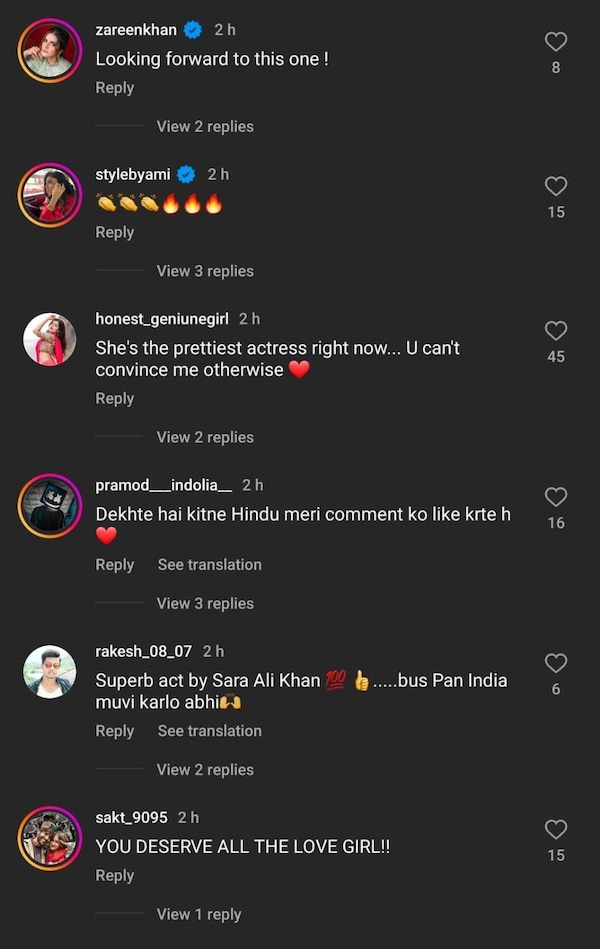This screenshot has width=600, height=949.
Task: Click zareenkhan's verified badge
Action: 189,29
